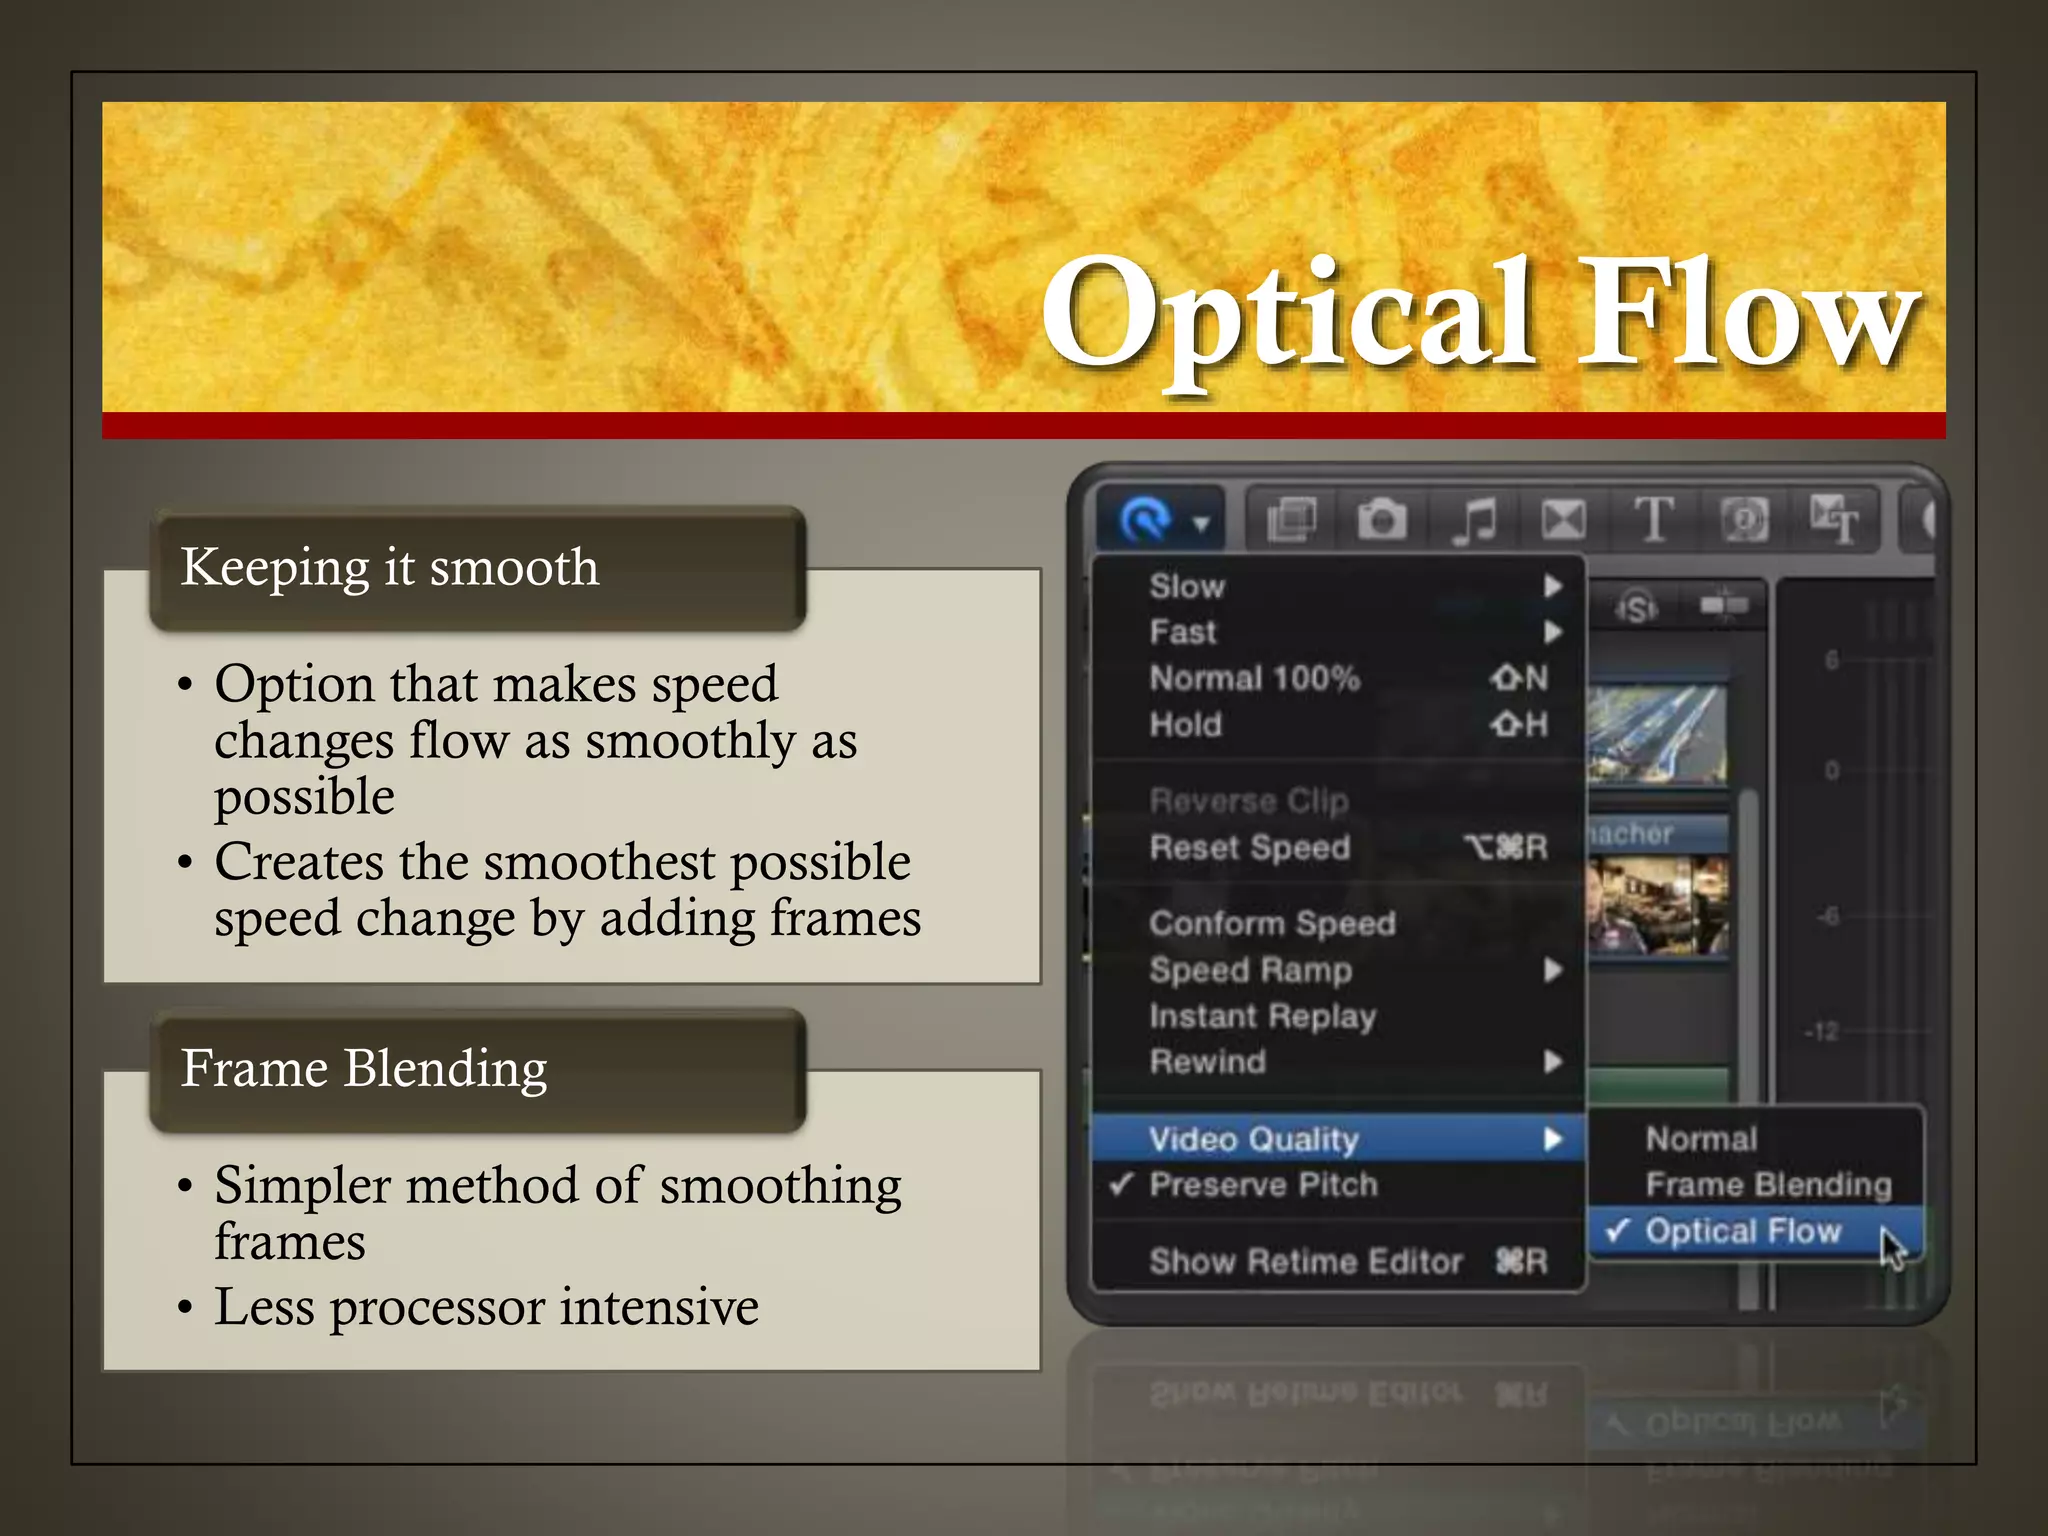
Task: Open the Titles browser T icon
Action: pyautogui.click(x=1654, y=520)
